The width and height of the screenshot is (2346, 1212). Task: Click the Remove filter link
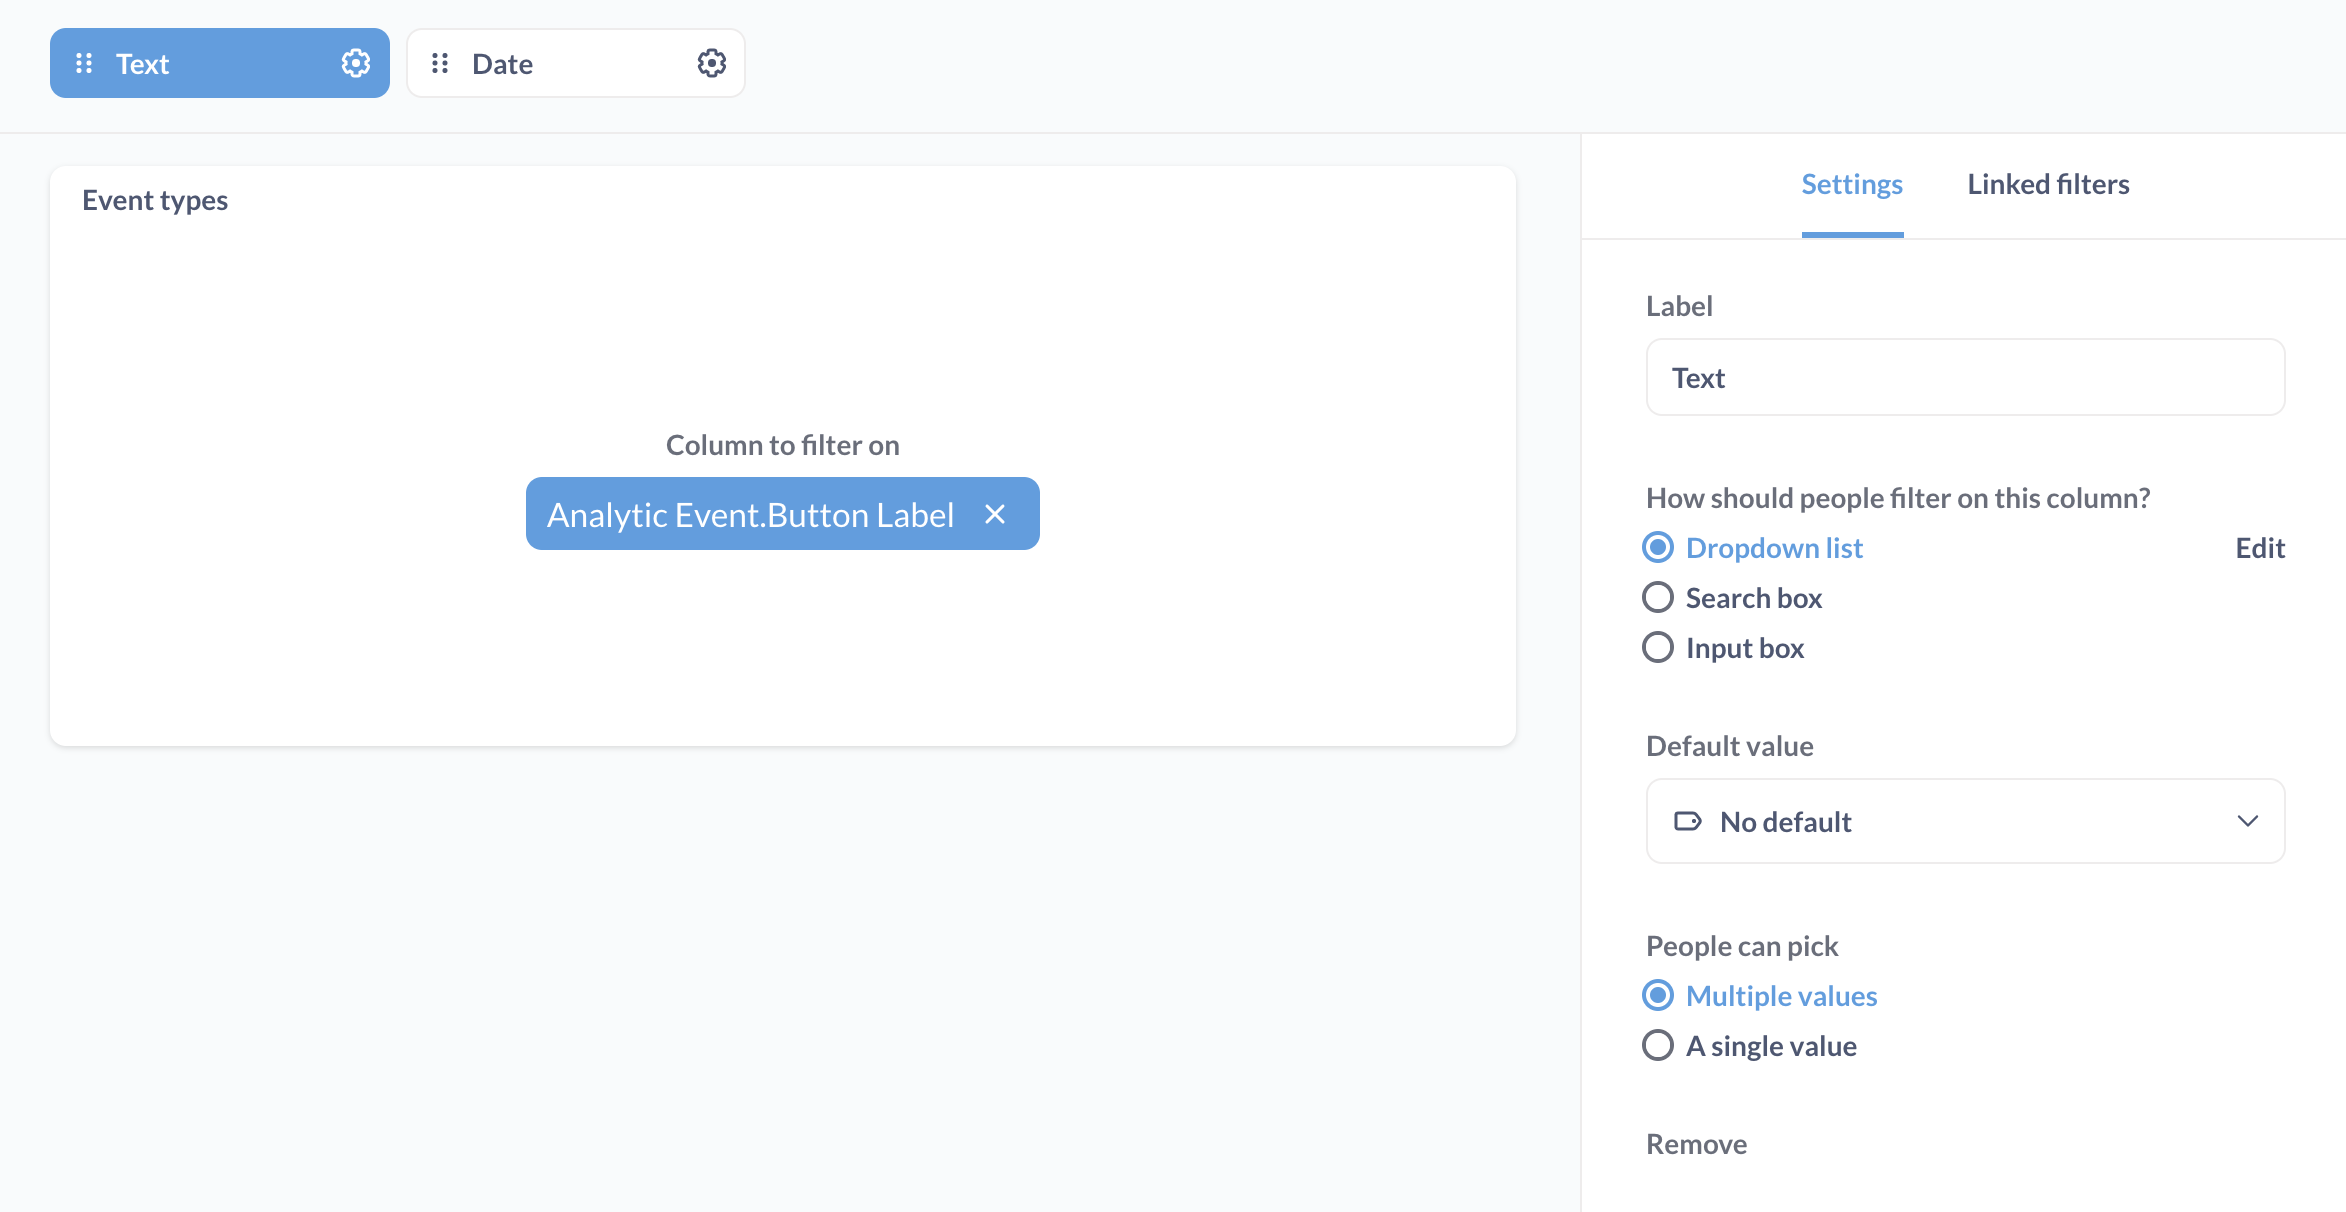[x=1696, y=1143]
